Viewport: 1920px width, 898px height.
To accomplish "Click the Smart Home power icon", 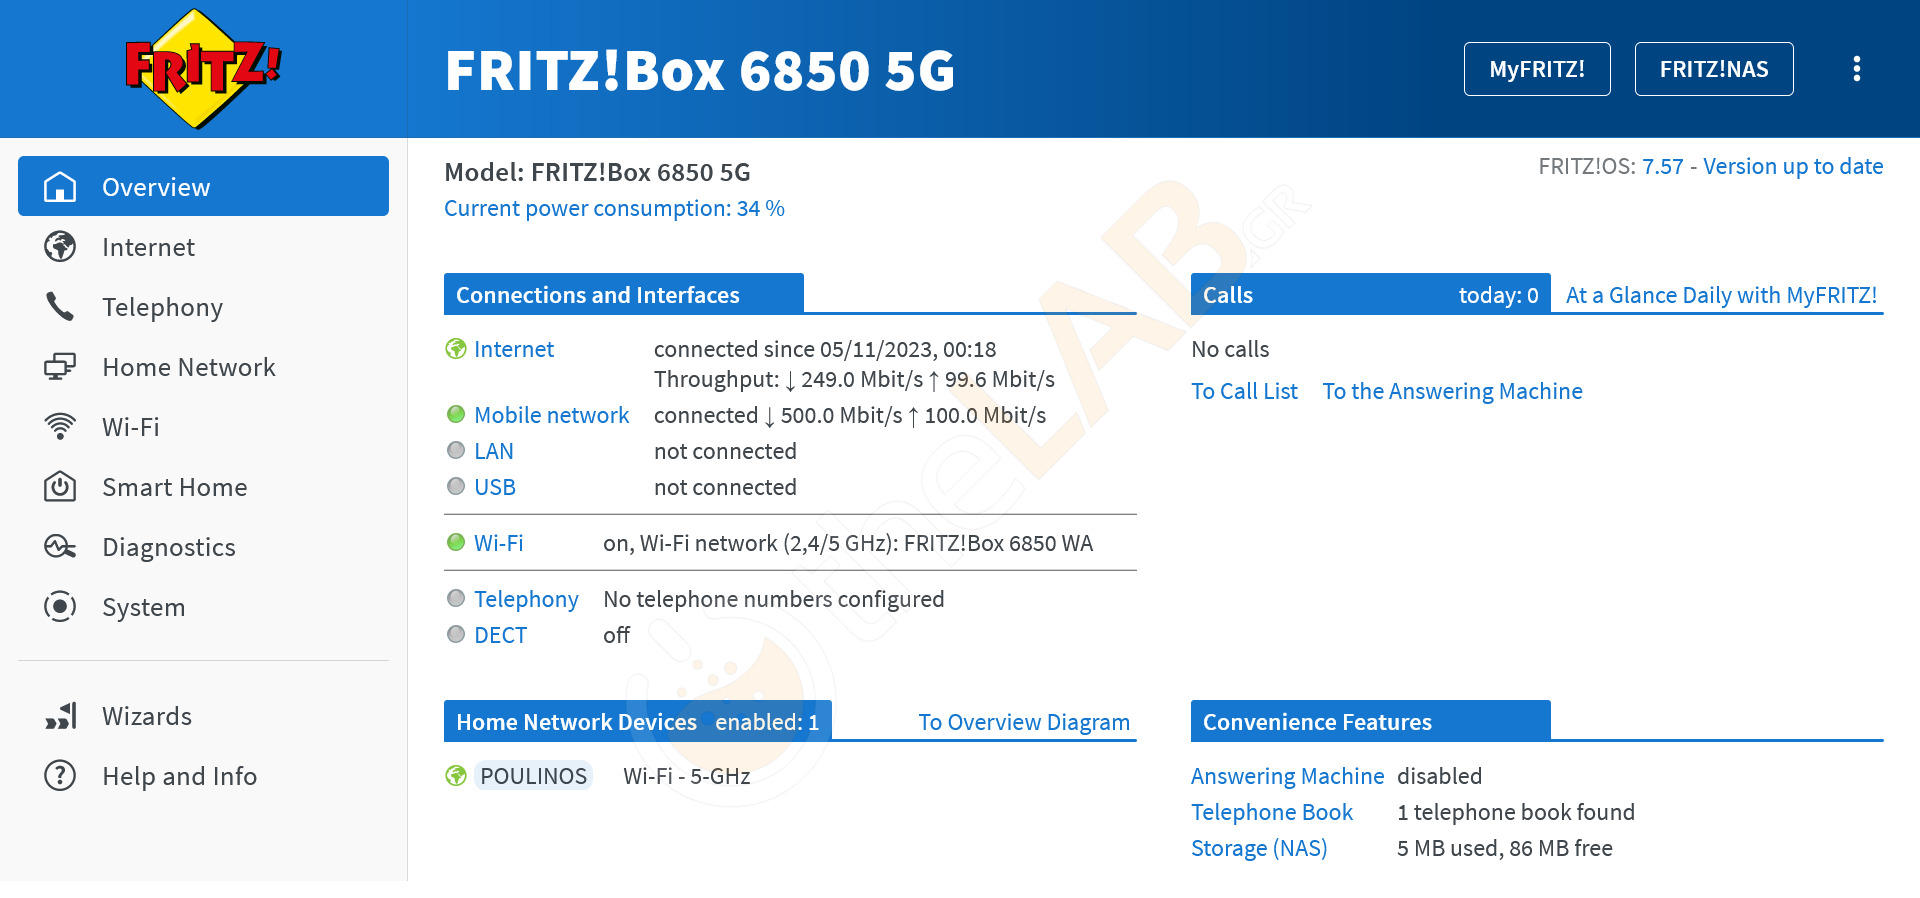I will pyautogui.click(x=60, y=487).
